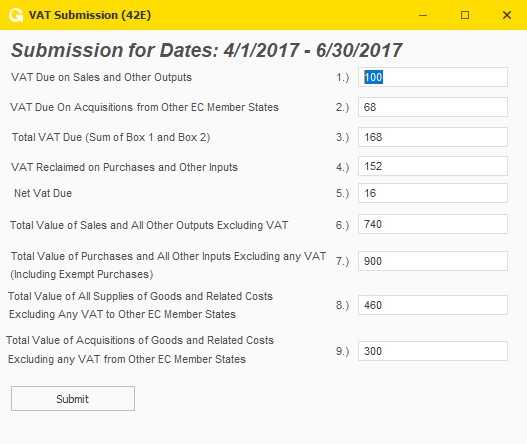Image resolution: width=527 pixels, height=444 pixels.
Task: Click the VAT Due on Sales label
Action: (102, 77)
